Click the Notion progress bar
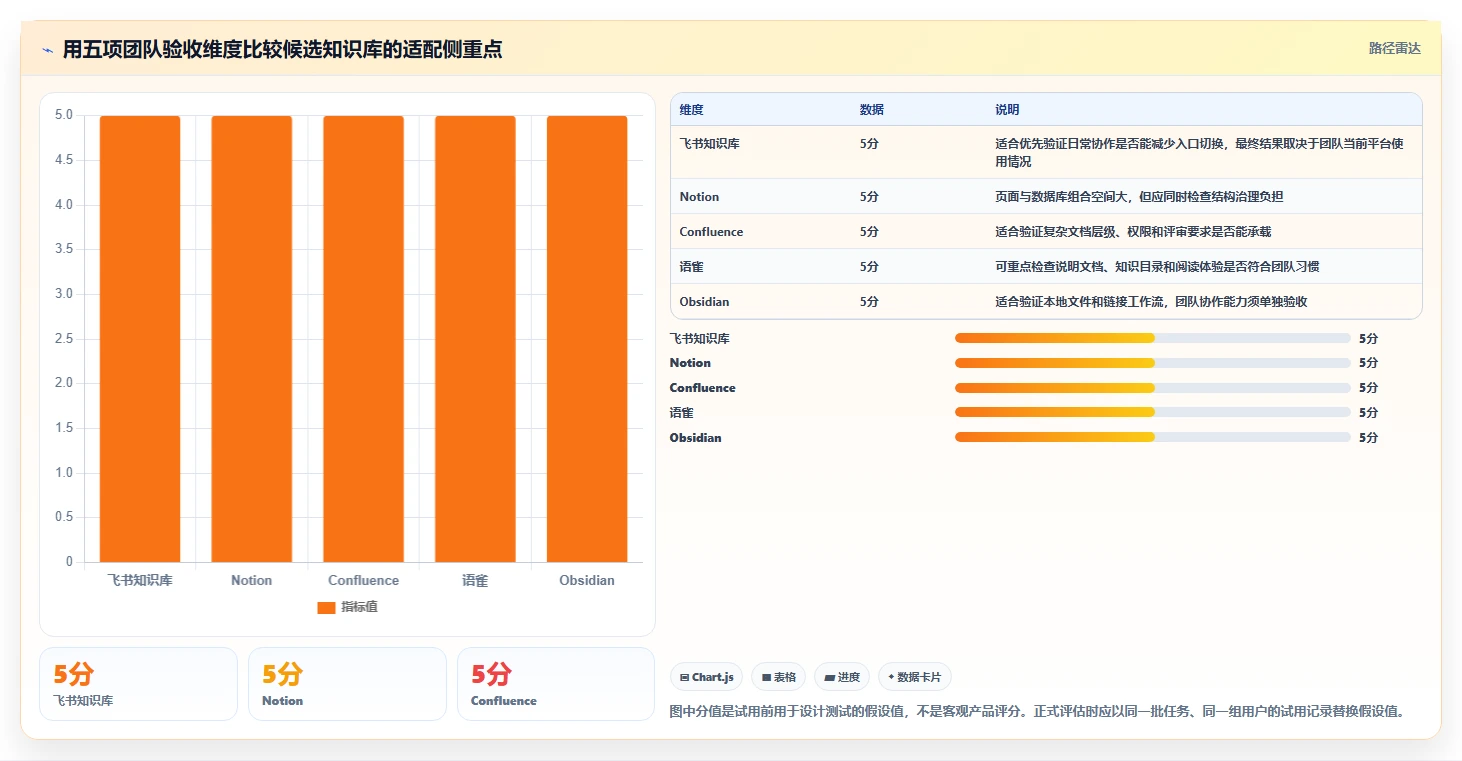Viewport: 1462px width, 761px height. (1153, 363)
